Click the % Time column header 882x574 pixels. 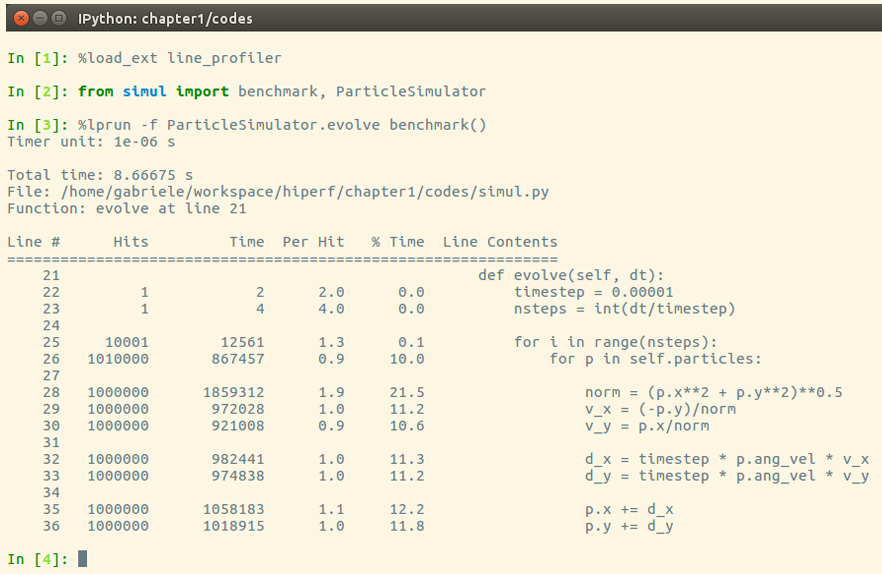[x=398, y=242]
